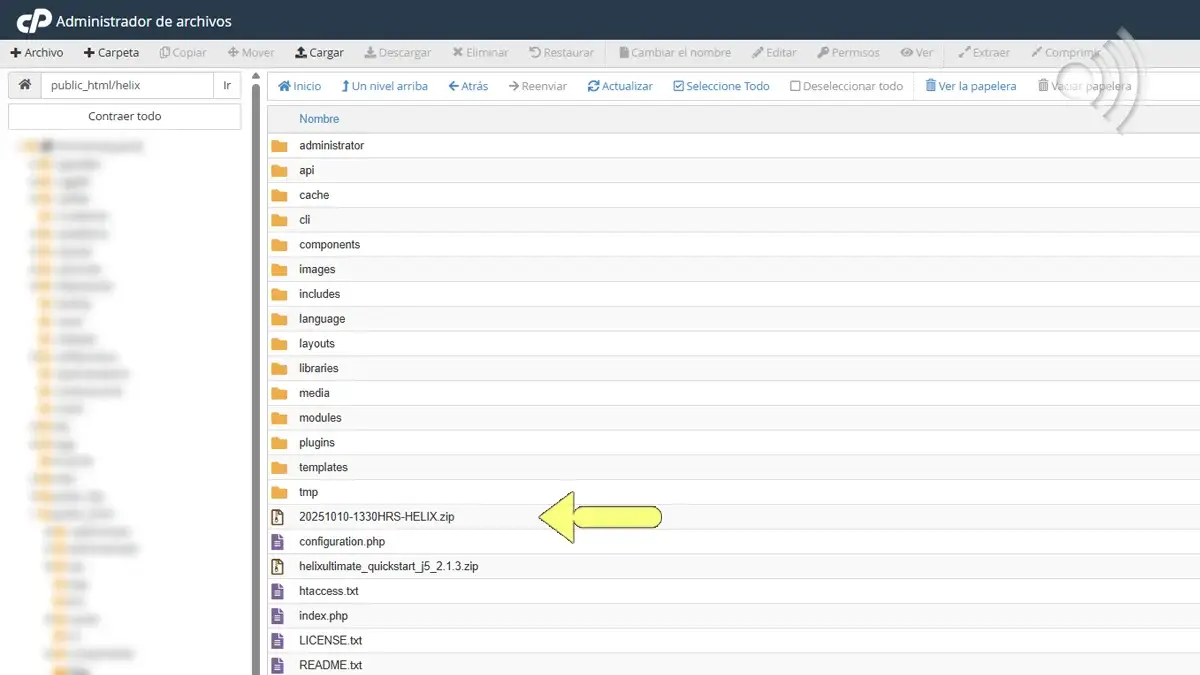Open Ver la papelera trash view
This screenshot has height=675, width=1200.
pyautogui.click(x=970, y=86)
